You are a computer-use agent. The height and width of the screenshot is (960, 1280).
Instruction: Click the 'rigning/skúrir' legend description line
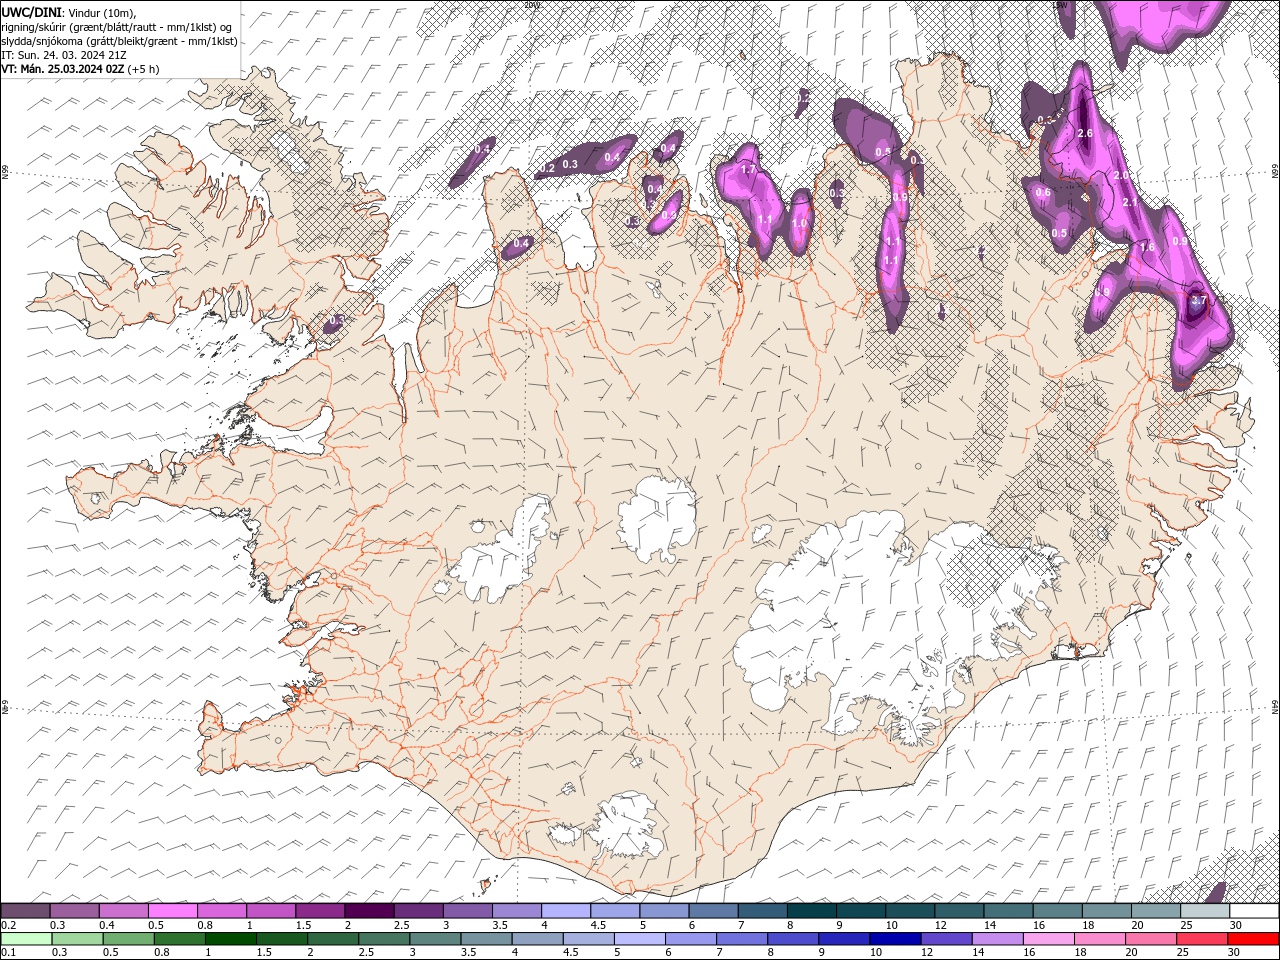[118, 27]
